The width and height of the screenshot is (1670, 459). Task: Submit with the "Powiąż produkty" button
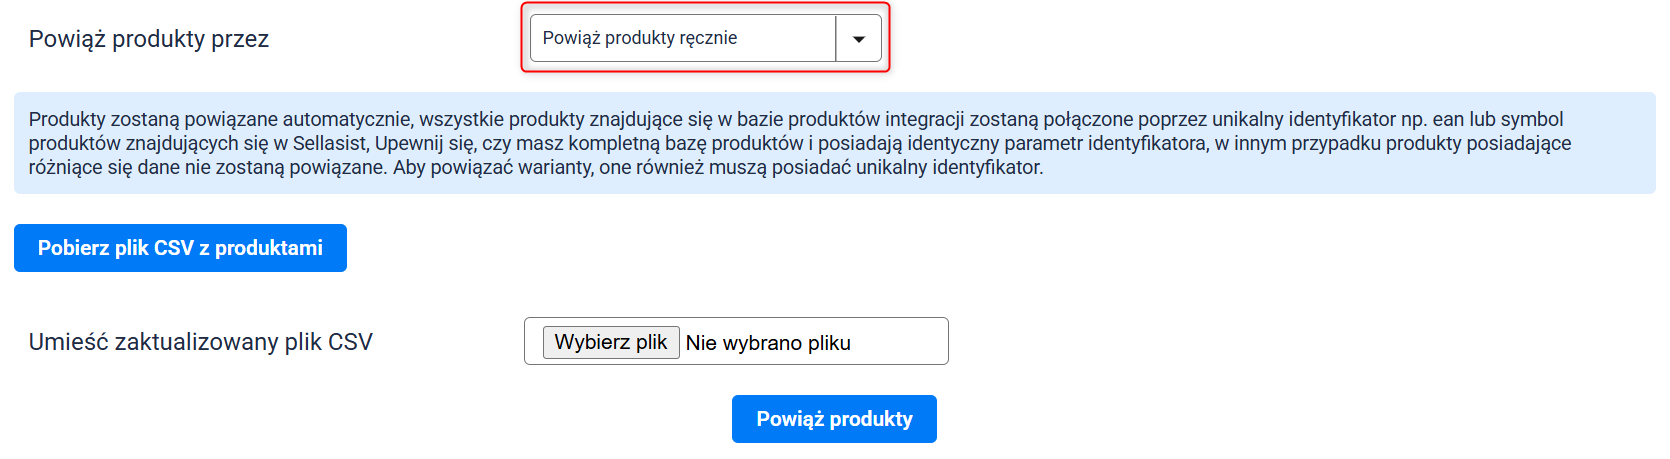[x=834, y=419]
